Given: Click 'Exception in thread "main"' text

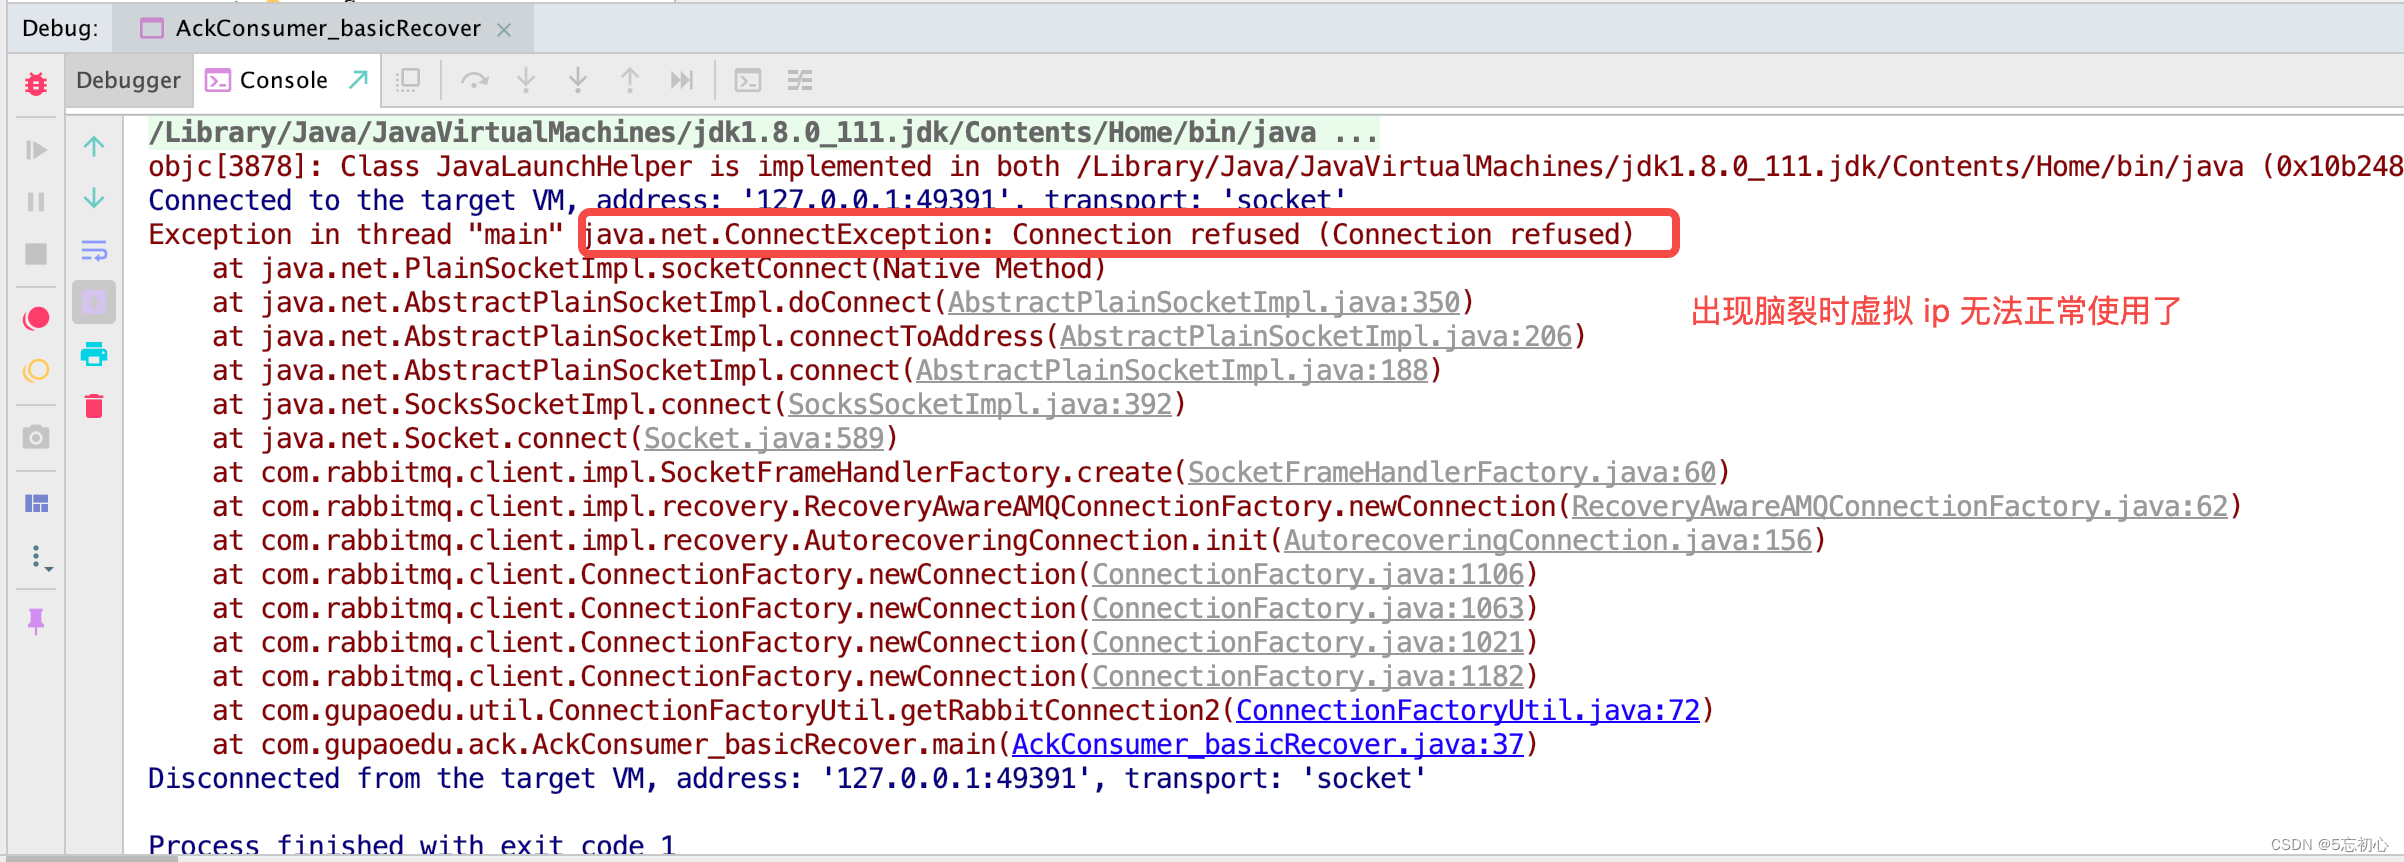Looking at the screenshot, I should pos(356,234).
